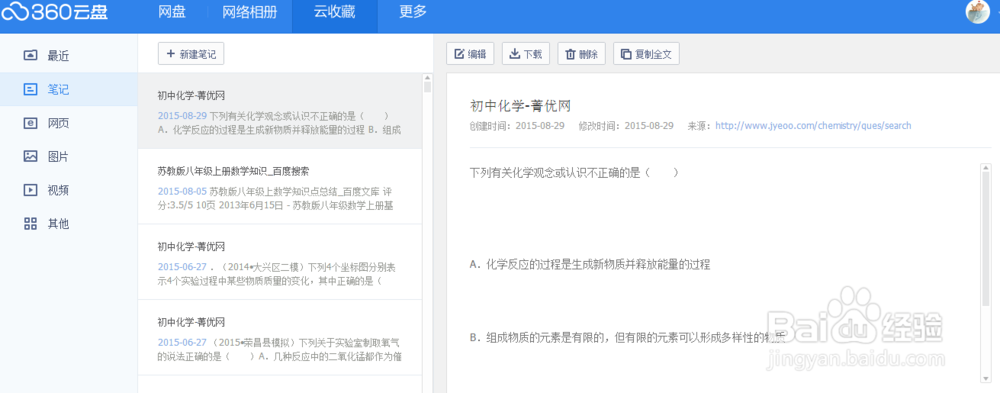Open 视频 sidebar category
The image size is (1000, 393).
(68, 190)
